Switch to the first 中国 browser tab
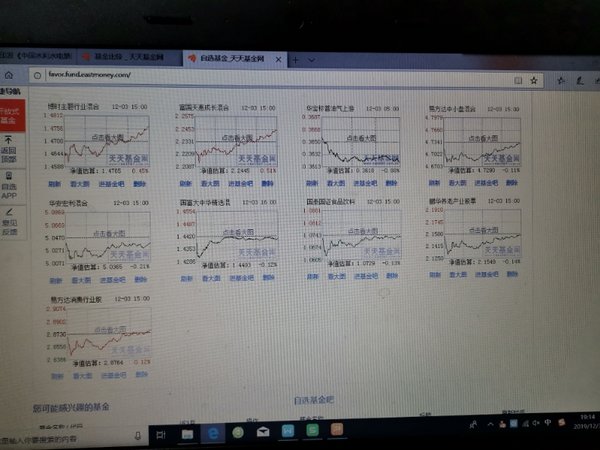 coord(38,56)
